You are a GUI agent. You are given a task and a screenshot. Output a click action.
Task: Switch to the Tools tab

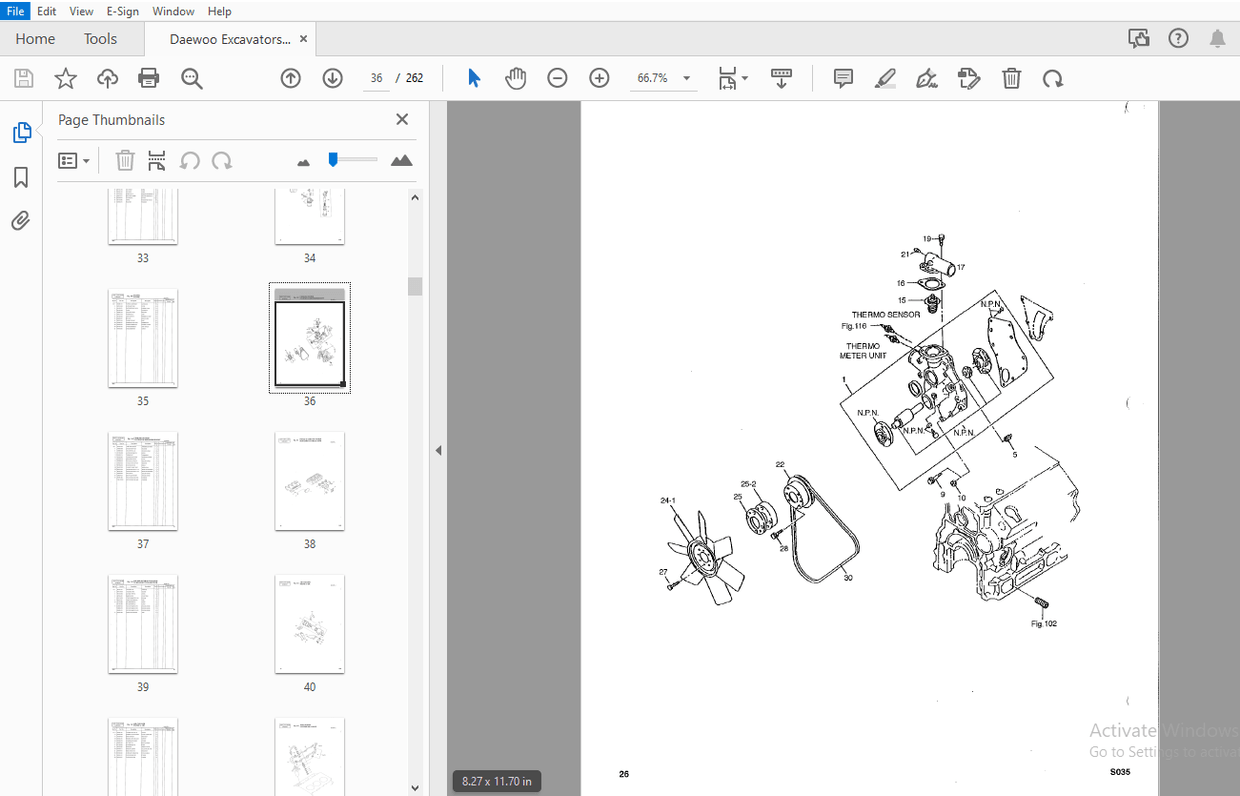click(100, 39)
